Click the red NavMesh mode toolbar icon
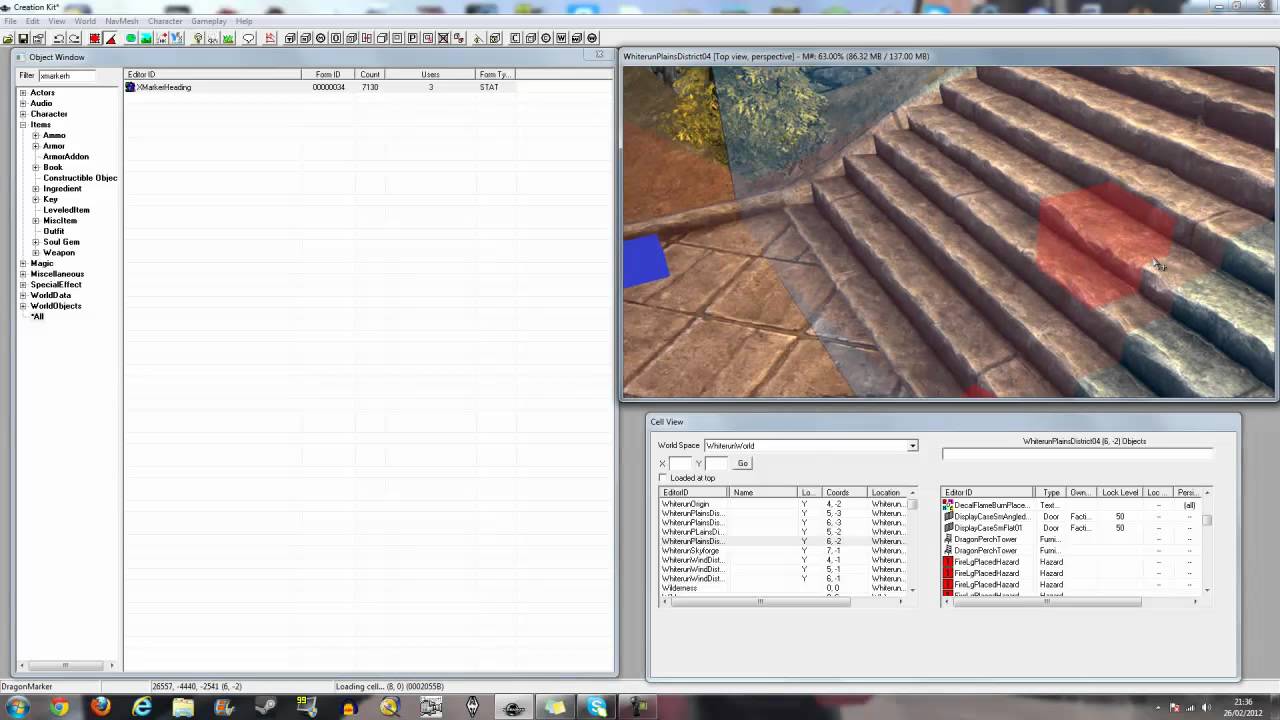The height and width of the screenshot is (720, 1280). [x=270, y=38]
